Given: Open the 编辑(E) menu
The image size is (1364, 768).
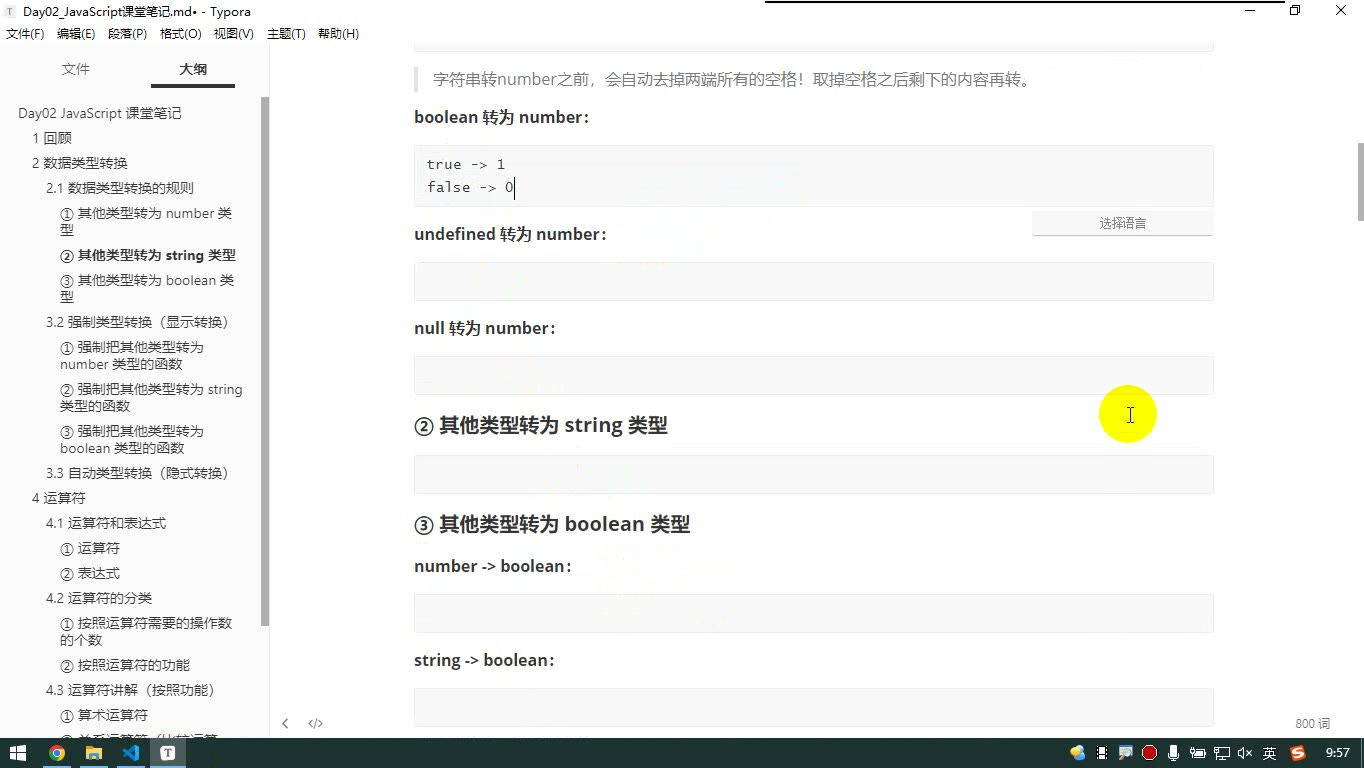Looking at the screenshot, I should click(76, 34).
